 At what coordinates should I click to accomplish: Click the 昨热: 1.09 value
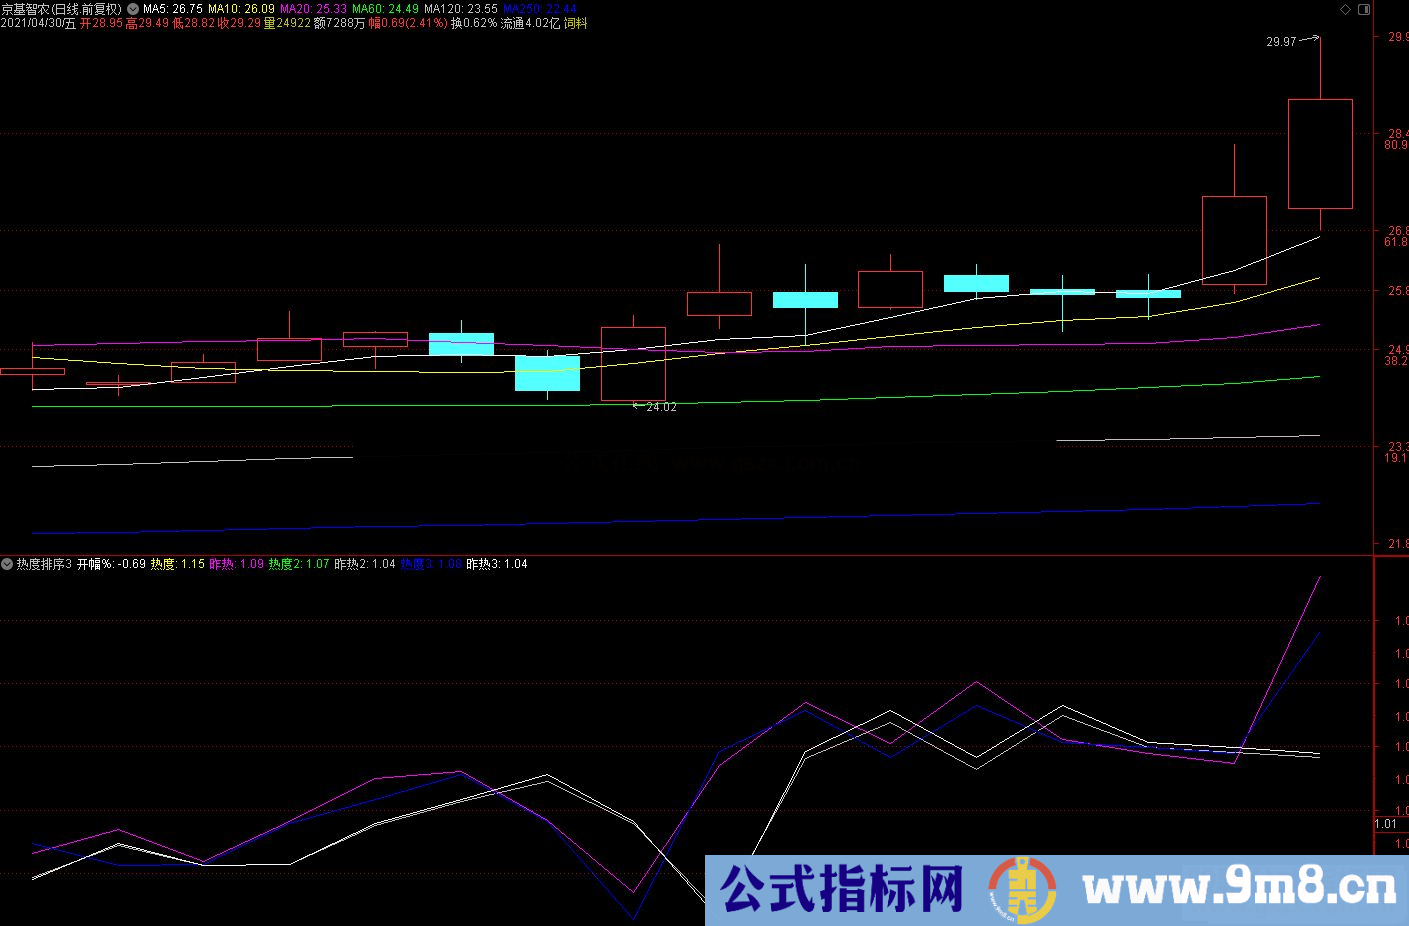(x=236, y=564)
